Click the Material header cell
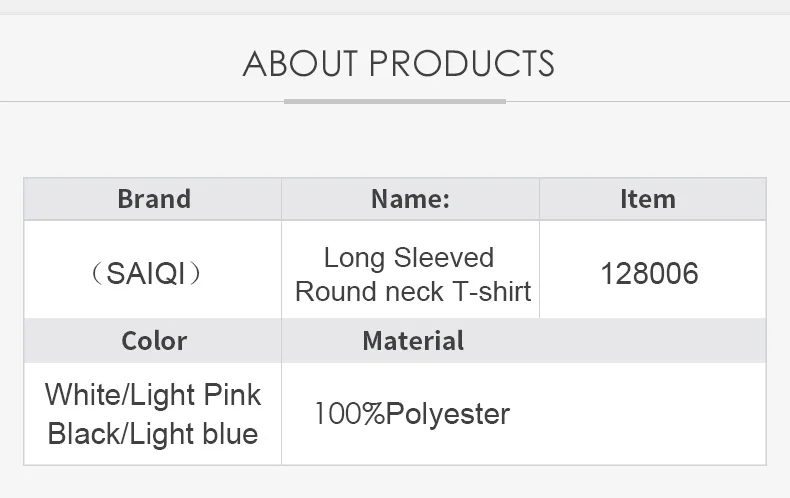The width and height of the screenshot is (790, 498). [x=412, y=341]
